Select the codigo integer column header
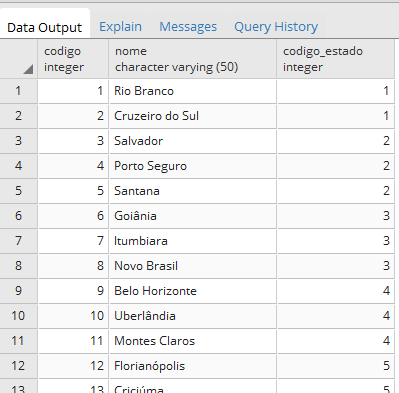This screenshot has width=399, height=393. click(x=73, y=59)
